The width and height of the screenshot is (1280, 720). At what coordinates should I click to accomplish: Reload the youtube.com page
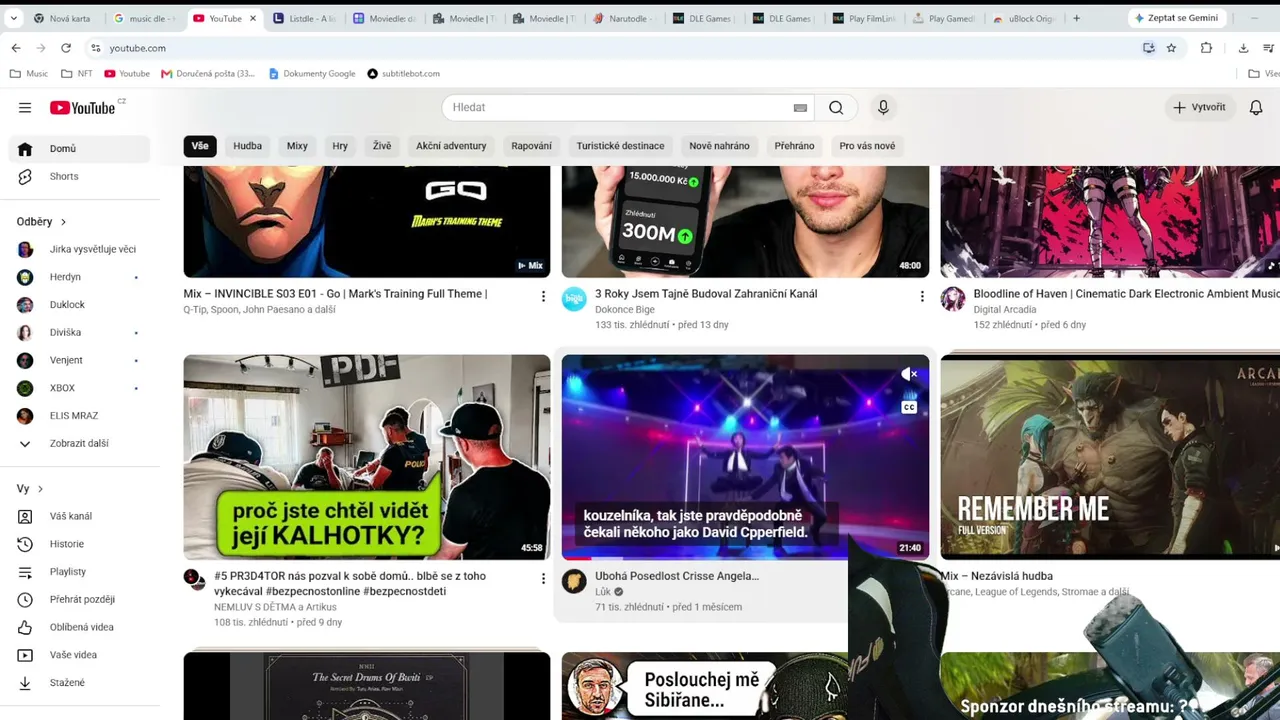[x=66, y=48]
